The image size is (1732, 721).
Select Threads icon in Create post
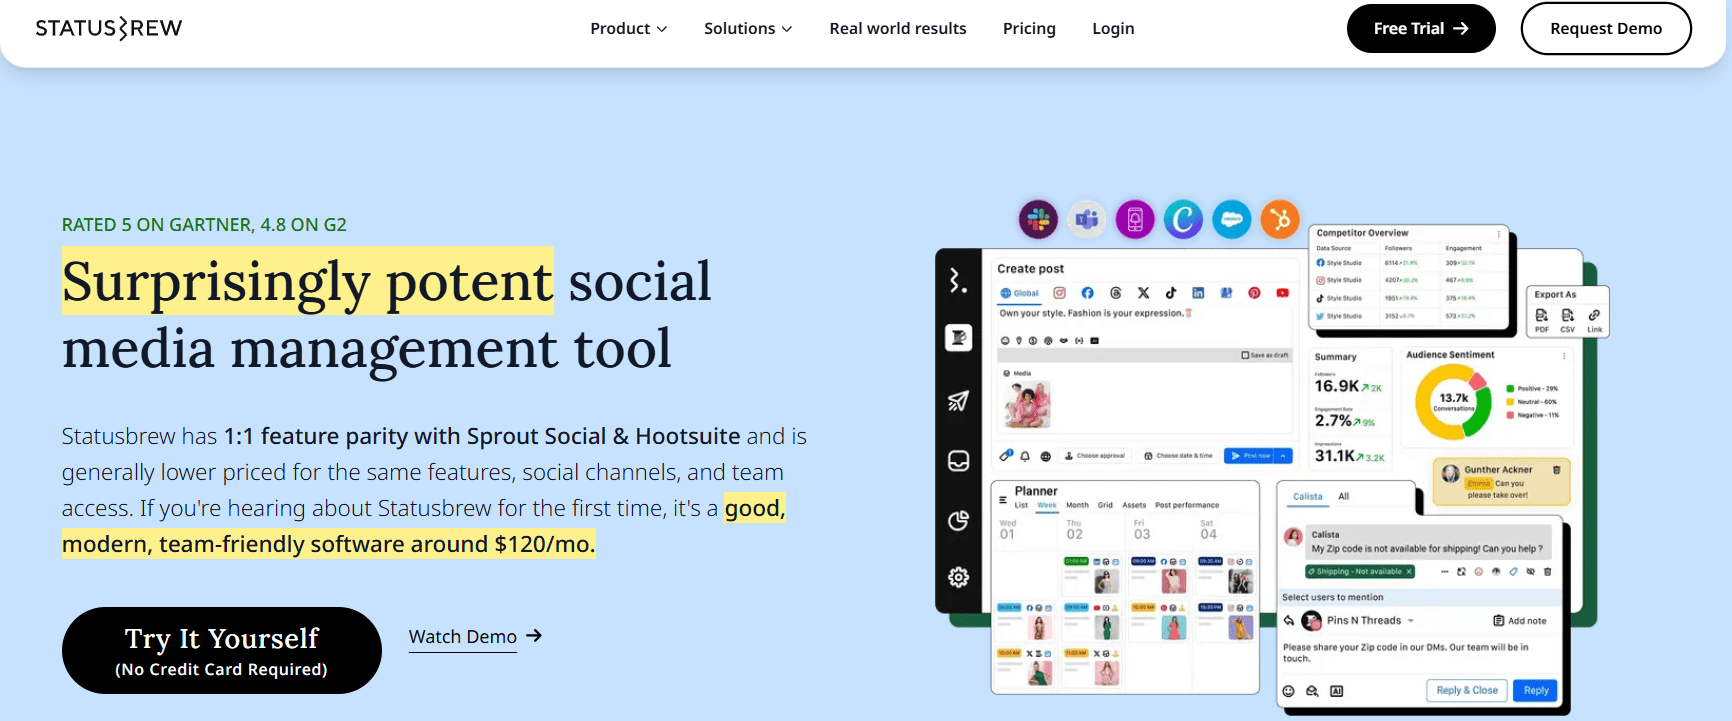click(1115, 293)
